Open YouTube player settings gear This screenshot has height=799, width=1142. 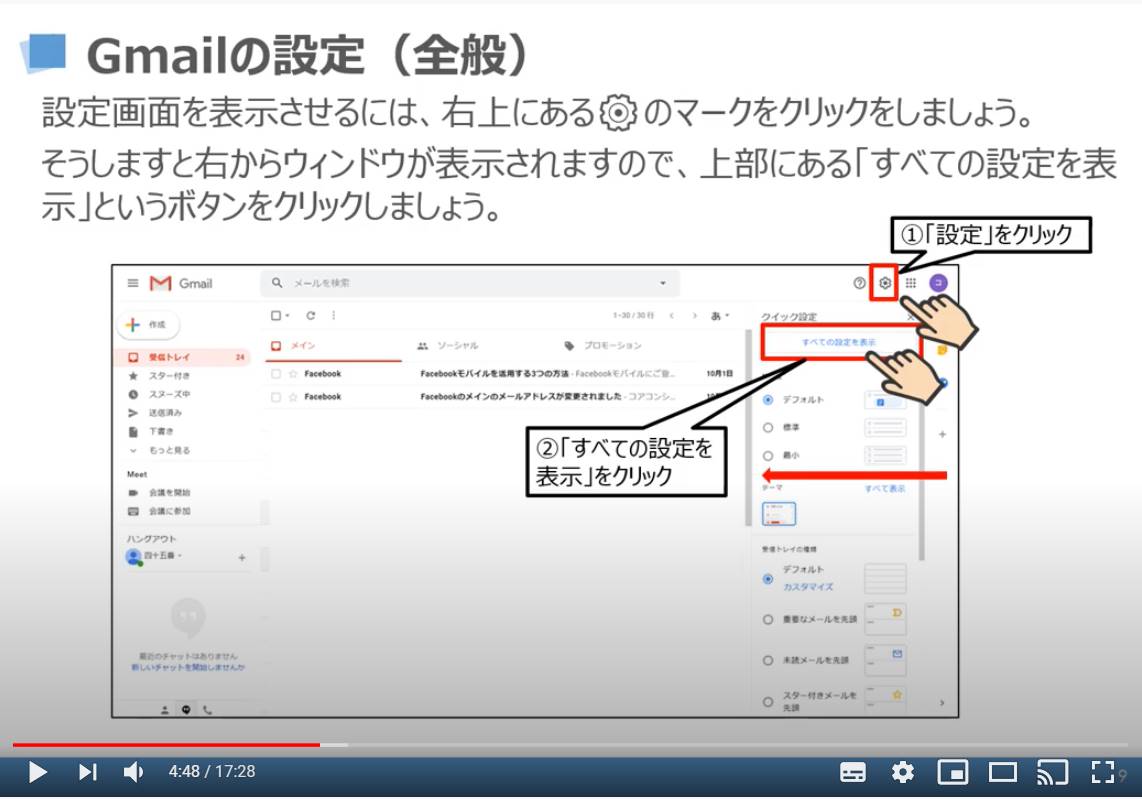[904, 772]
